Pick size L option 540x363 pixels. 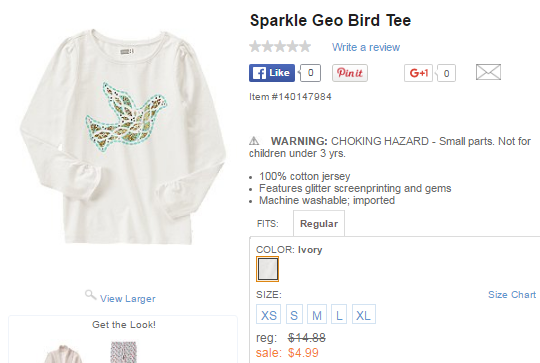coord(339,314)
